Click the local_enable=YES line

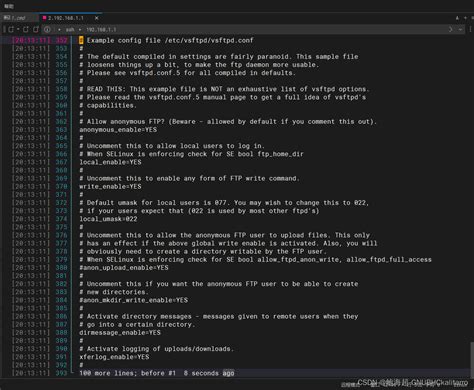coord(110,162)
